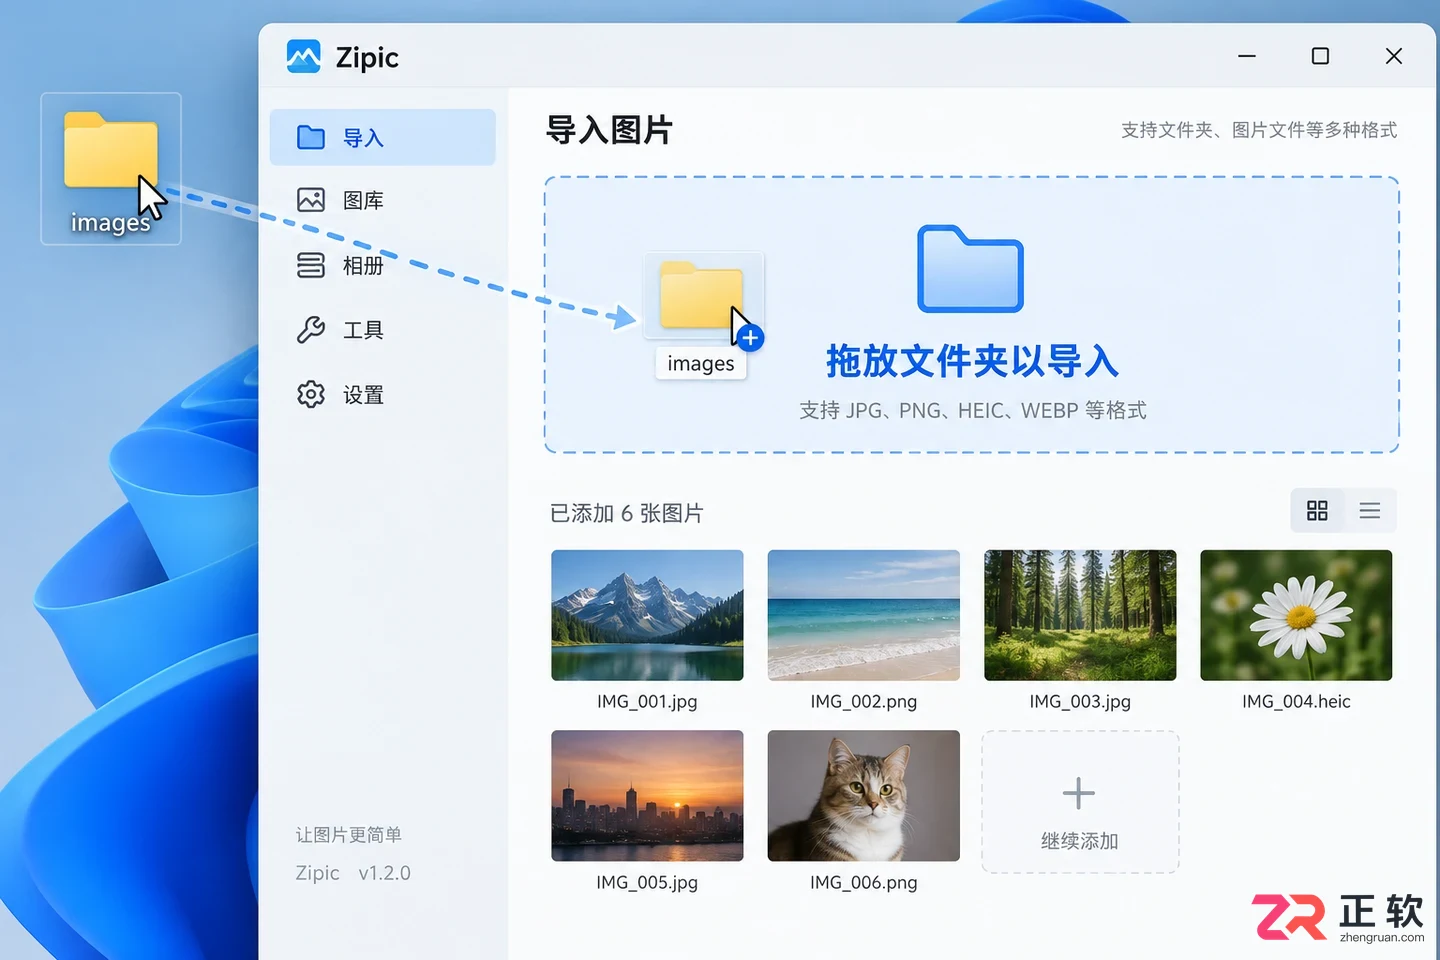Select the images folder on the desktop
The image size is (1440, 960).
click(111, 168)
